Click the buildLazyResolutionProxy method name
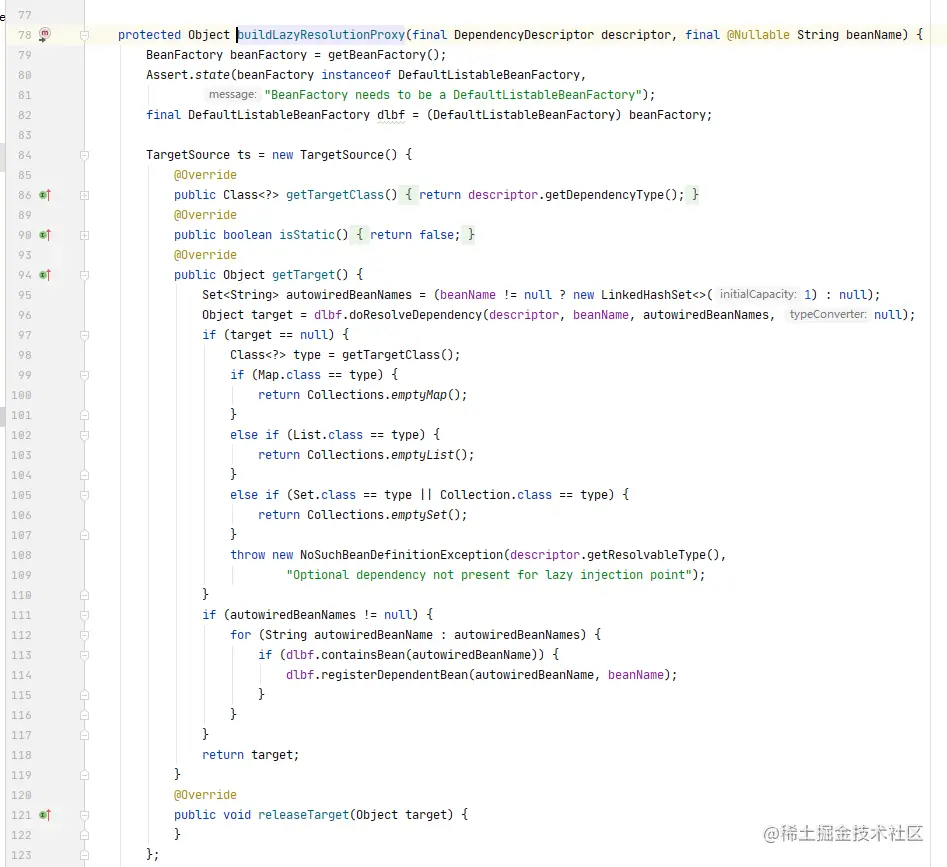The height and width of the screenshot is (867, 947). click(321, 34)
